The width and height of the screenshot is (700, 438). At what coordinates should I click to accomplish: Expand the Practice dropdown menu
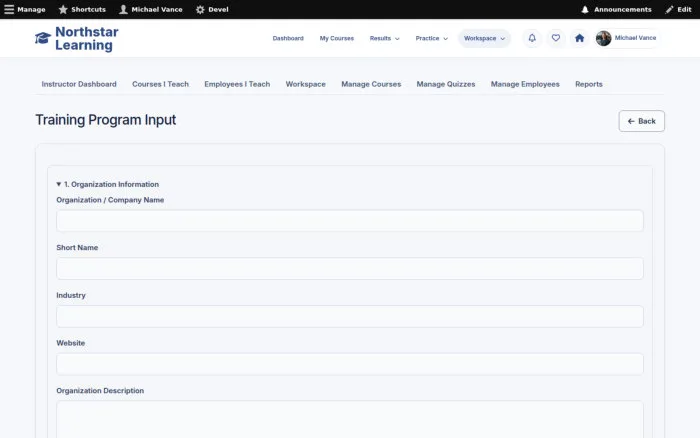pos(431,38)
